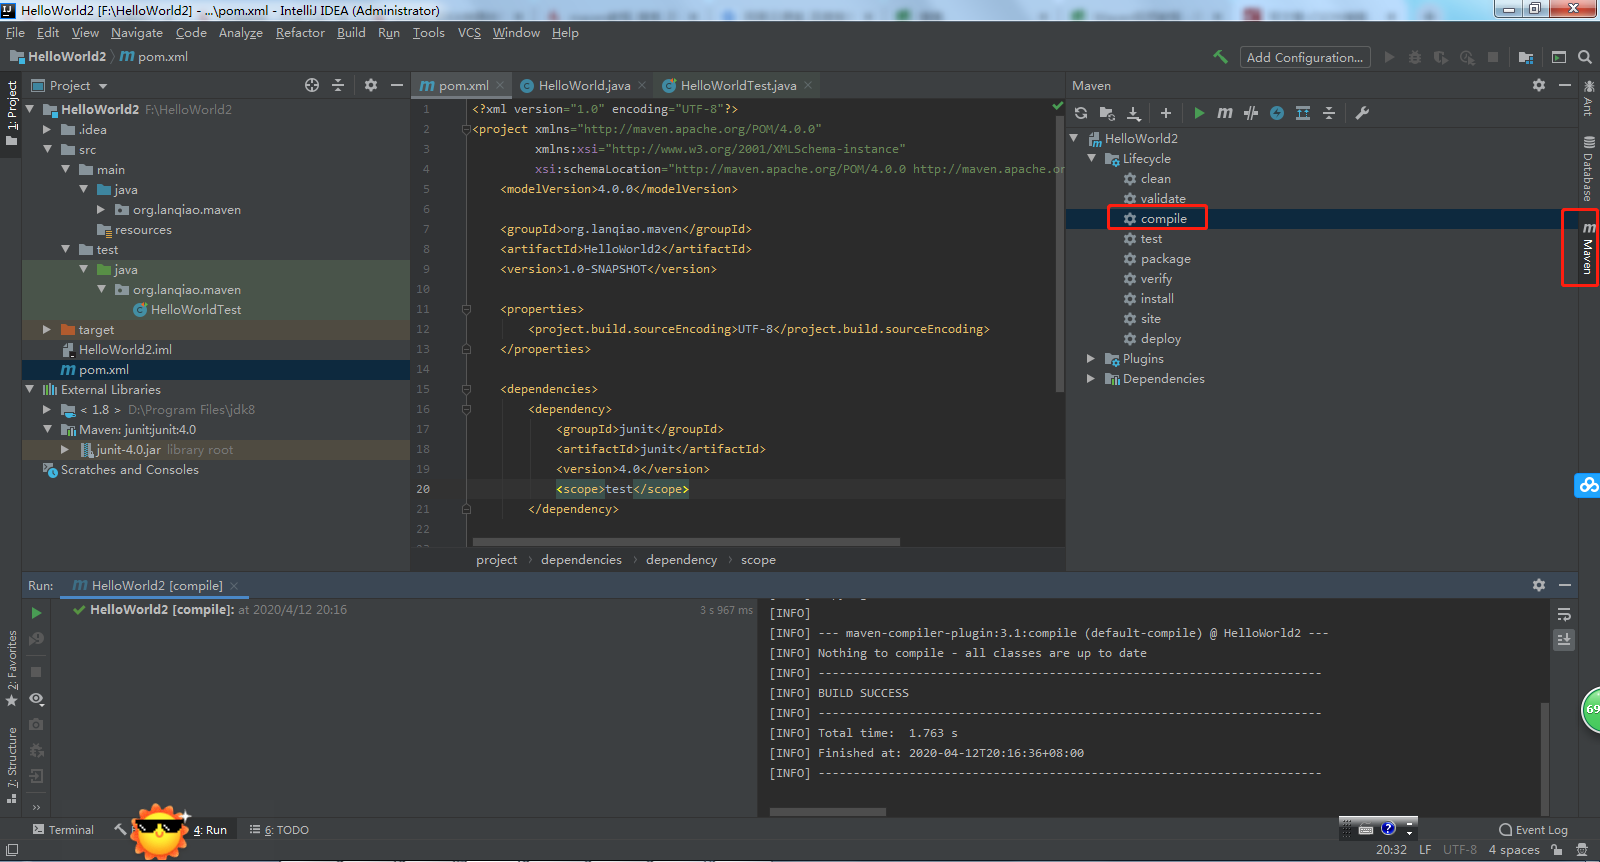Collapse Lifecycle node in Maven panel
Screen dimensions: 1600x862
[1092, 158]
